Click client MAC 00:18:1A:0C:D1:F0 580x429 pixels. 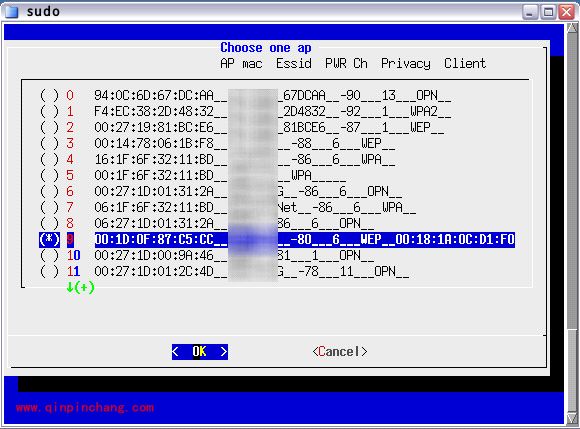(x=455, y=239)
